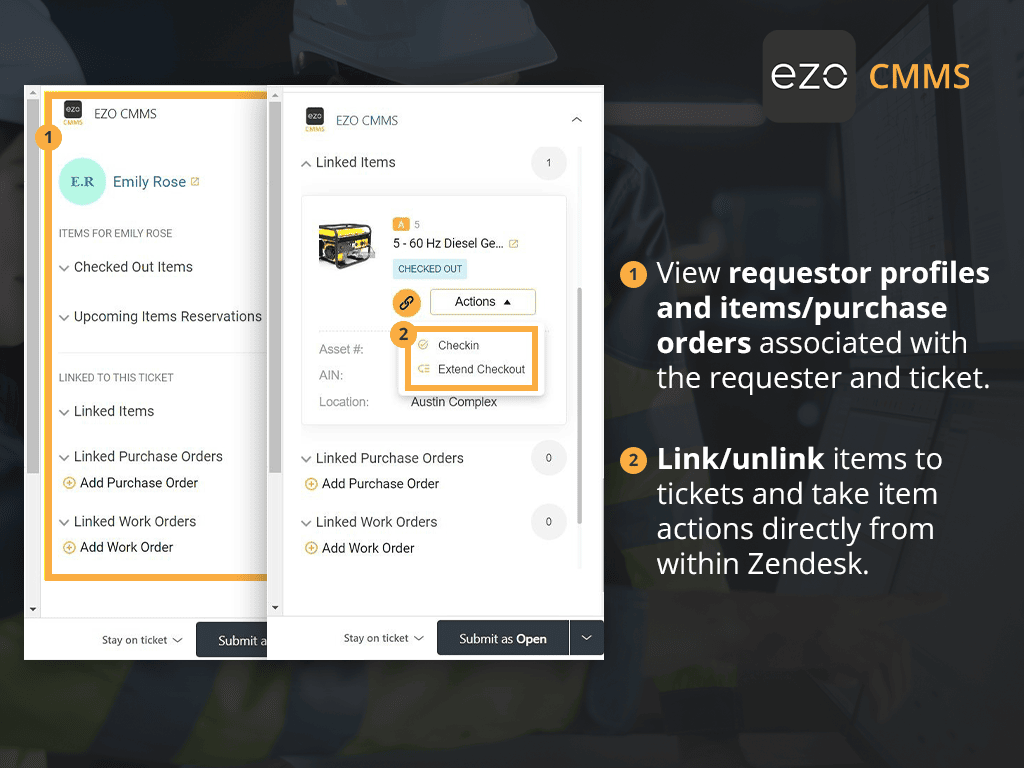
Task: Click the orange unlink chain icon
Action: (405, 301)
